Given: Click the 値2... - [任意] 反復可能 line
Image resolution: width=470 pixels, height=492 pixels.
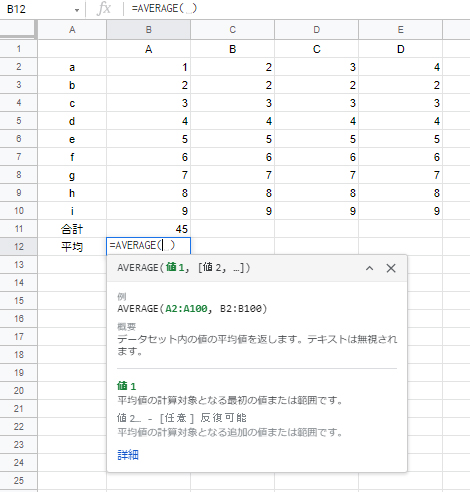Looking at the screenshot, I should [182, 418].
